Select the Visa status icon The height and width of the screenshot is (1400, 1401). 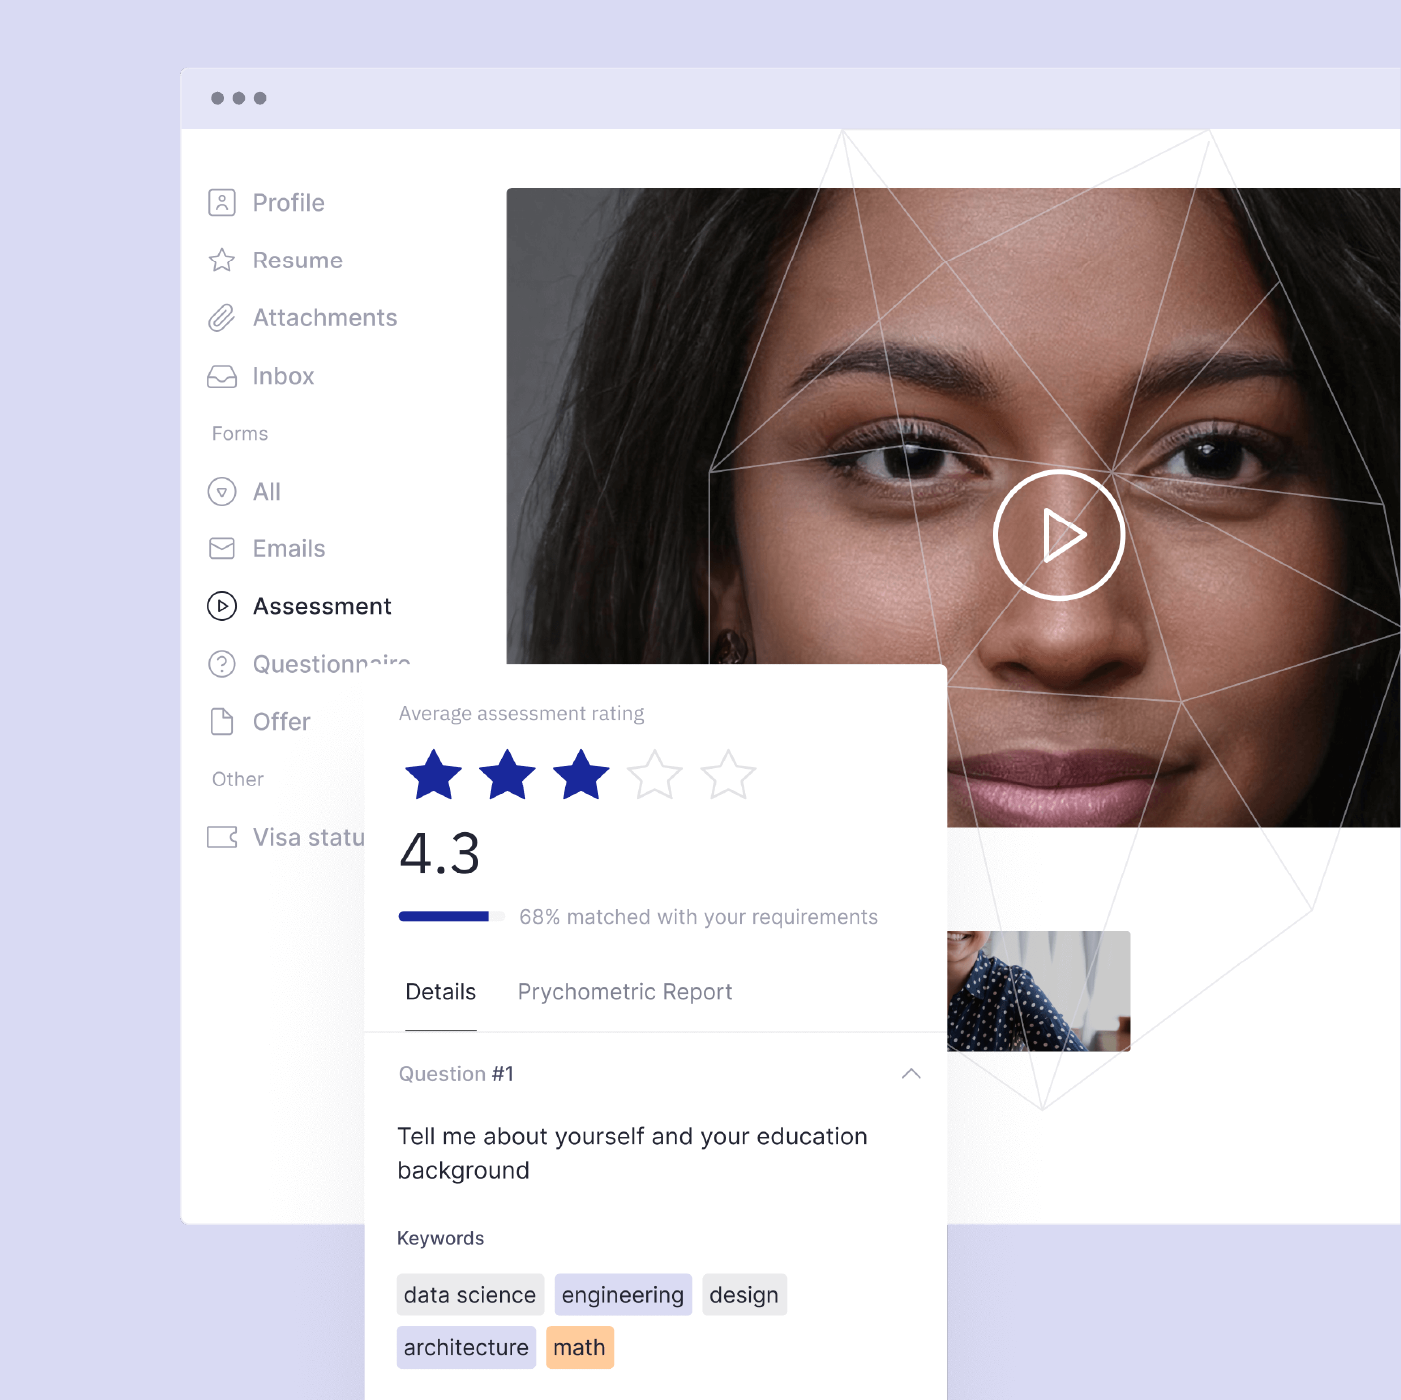point(221,837)
